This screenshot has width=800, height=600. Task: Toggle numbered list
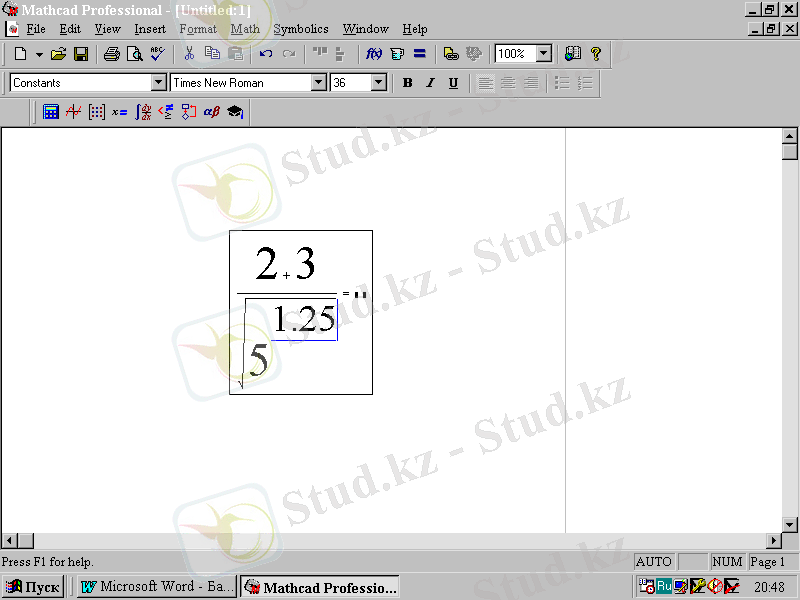coord(585,83)
